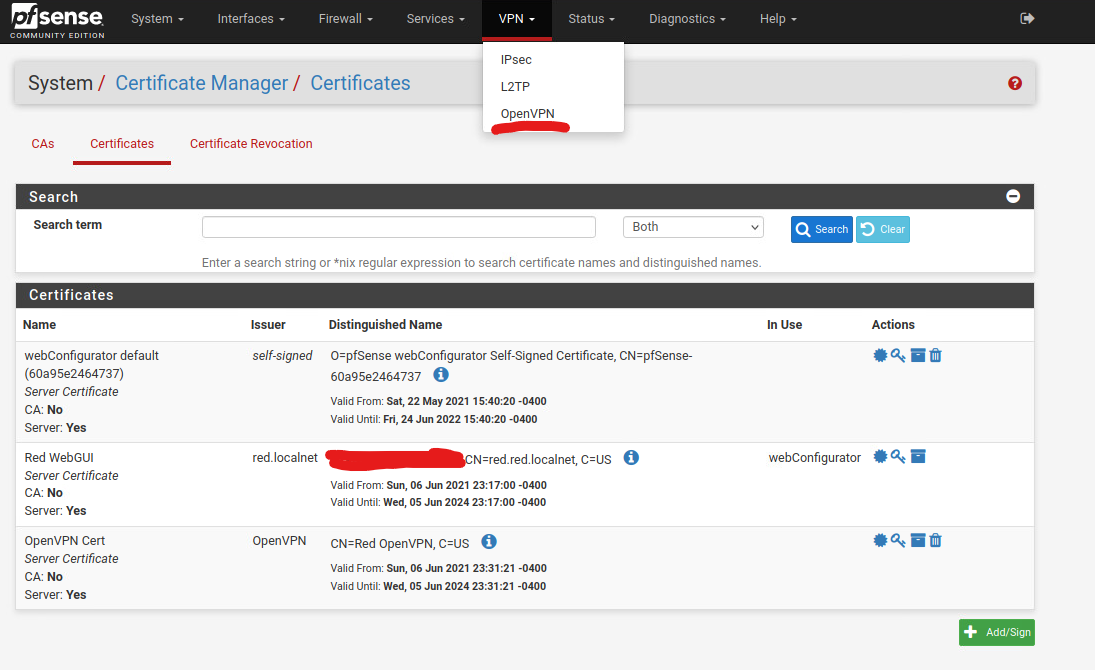Click 'Valid From: Sun, 06 Jun 2021 23:31:21' text

pos(439,568)
